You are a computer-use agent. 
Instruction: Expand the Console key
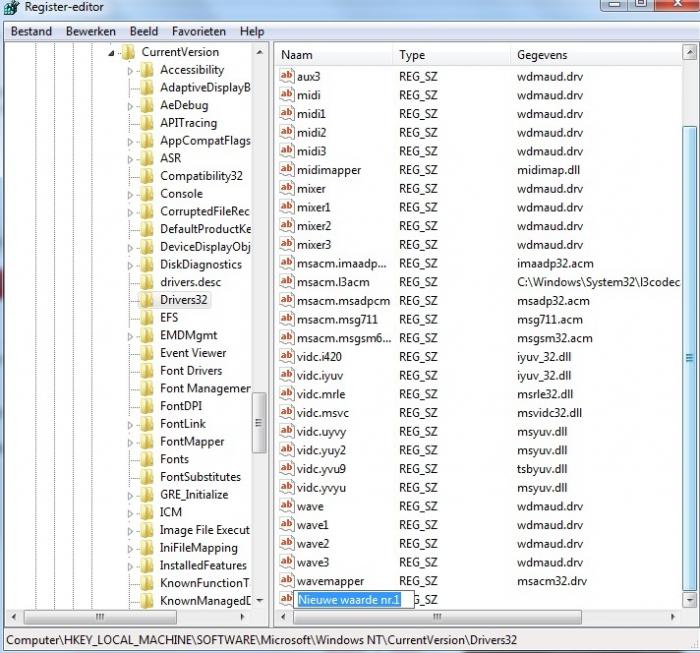click(130, 195)
